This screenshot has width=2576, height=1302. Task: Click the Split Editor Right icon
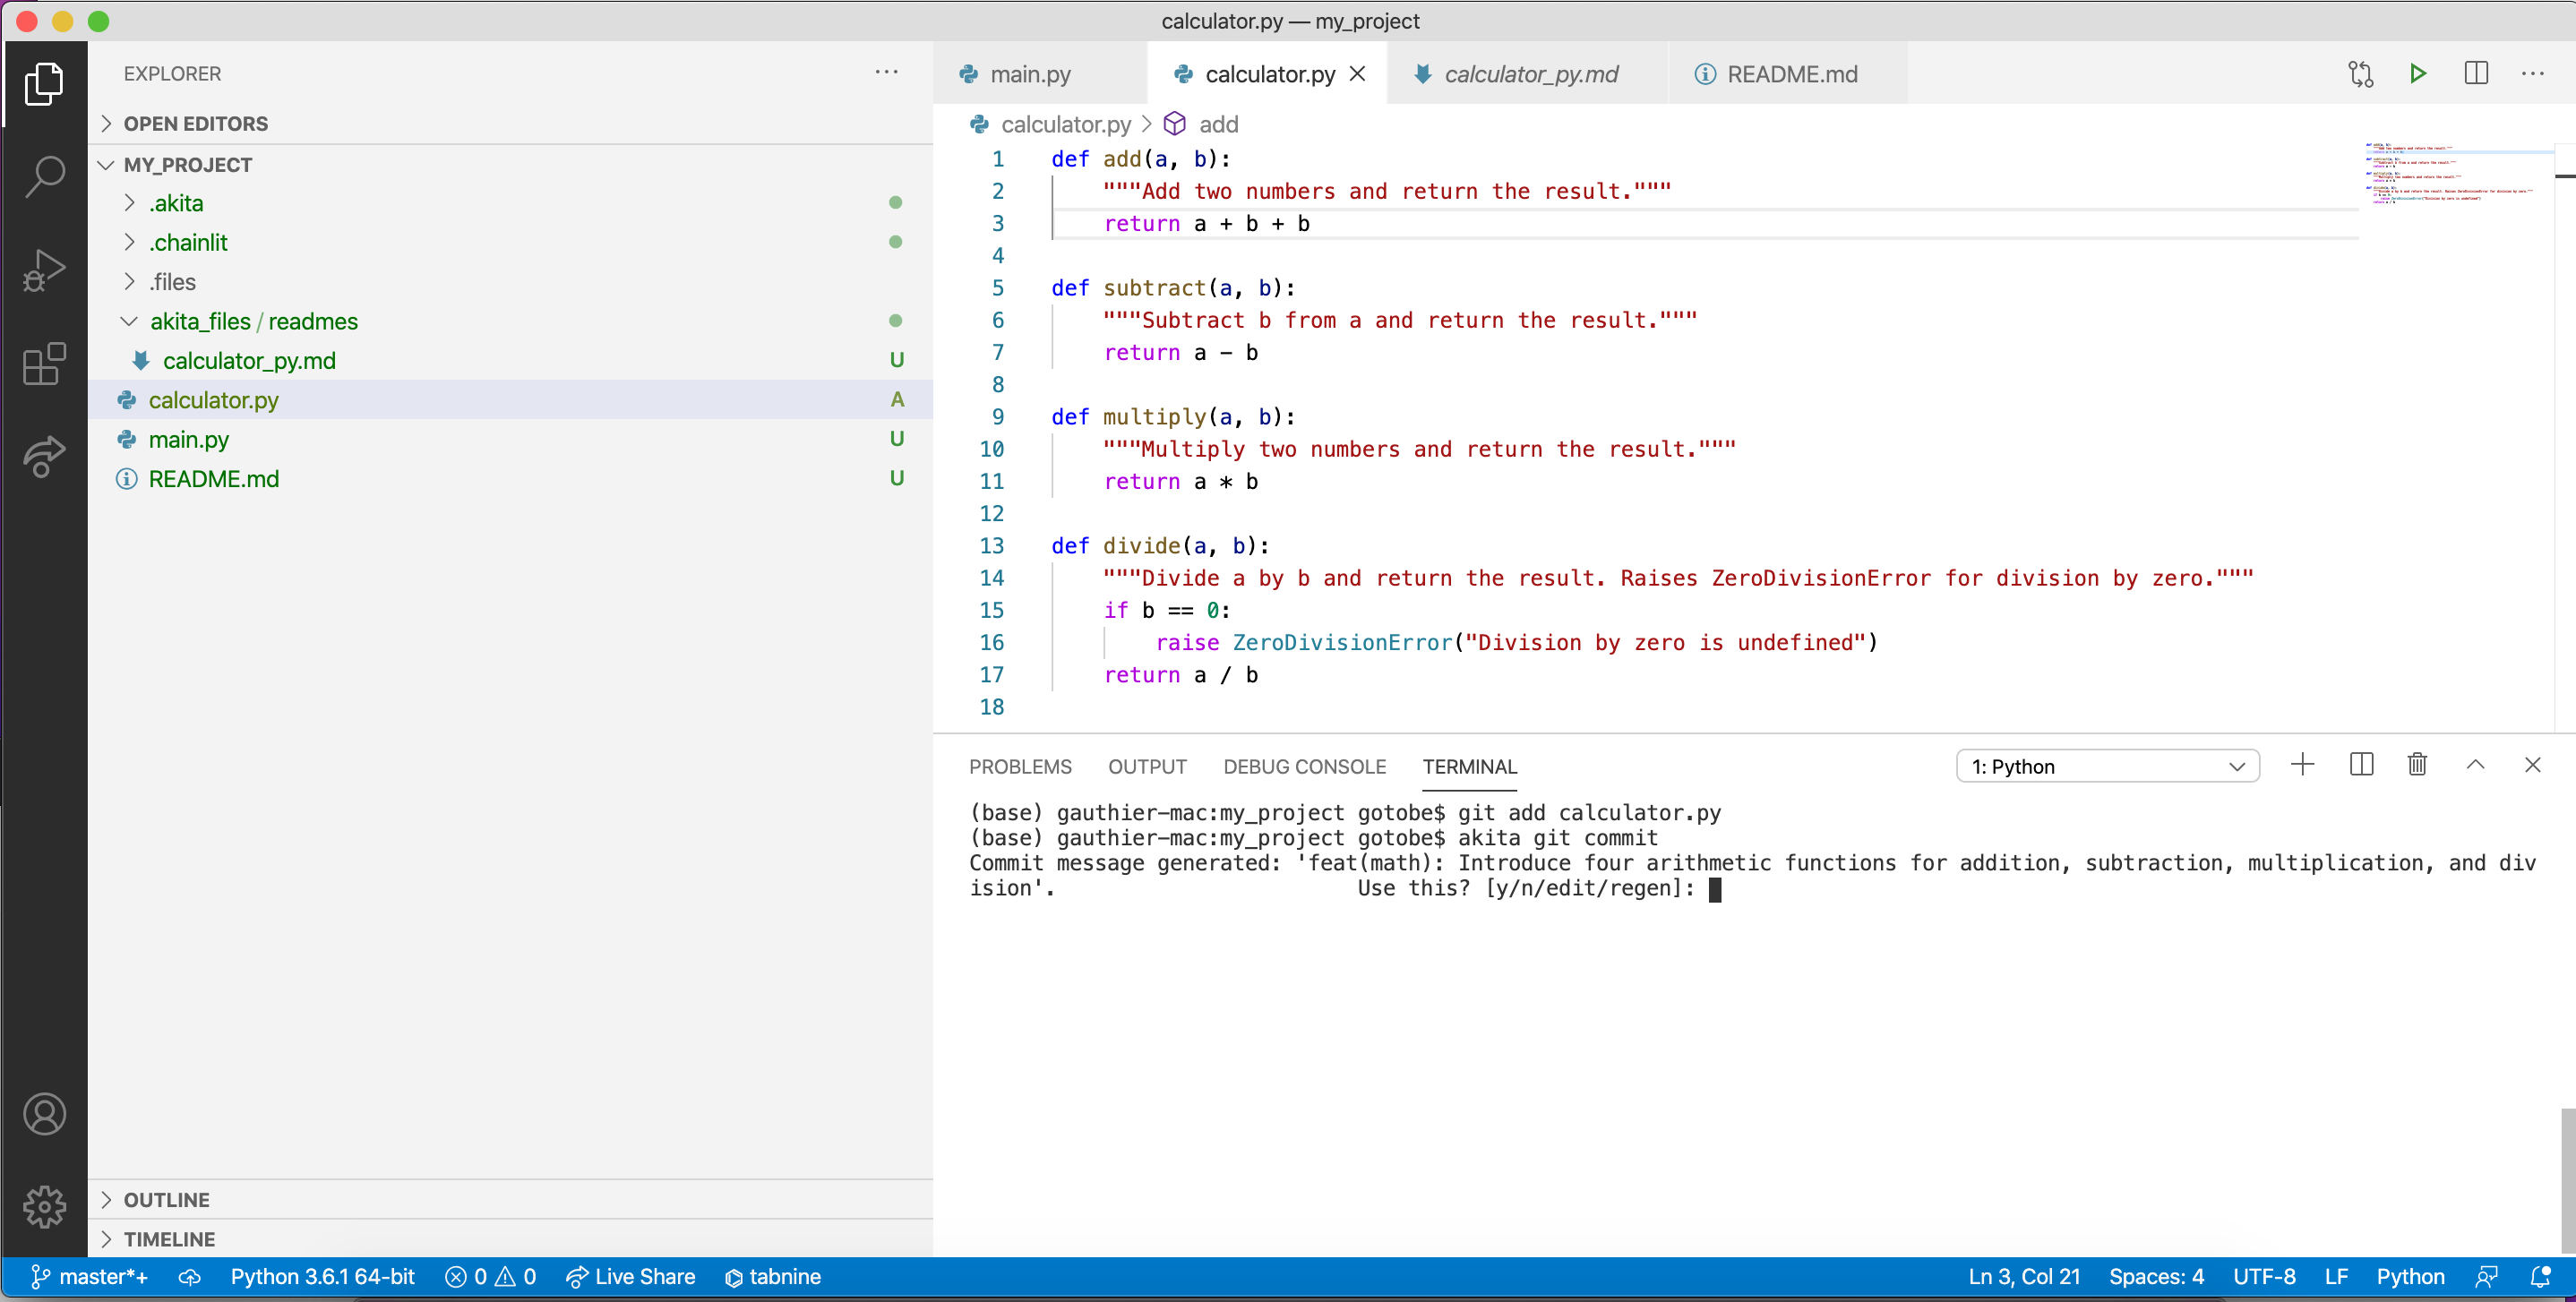point(2476,73)
